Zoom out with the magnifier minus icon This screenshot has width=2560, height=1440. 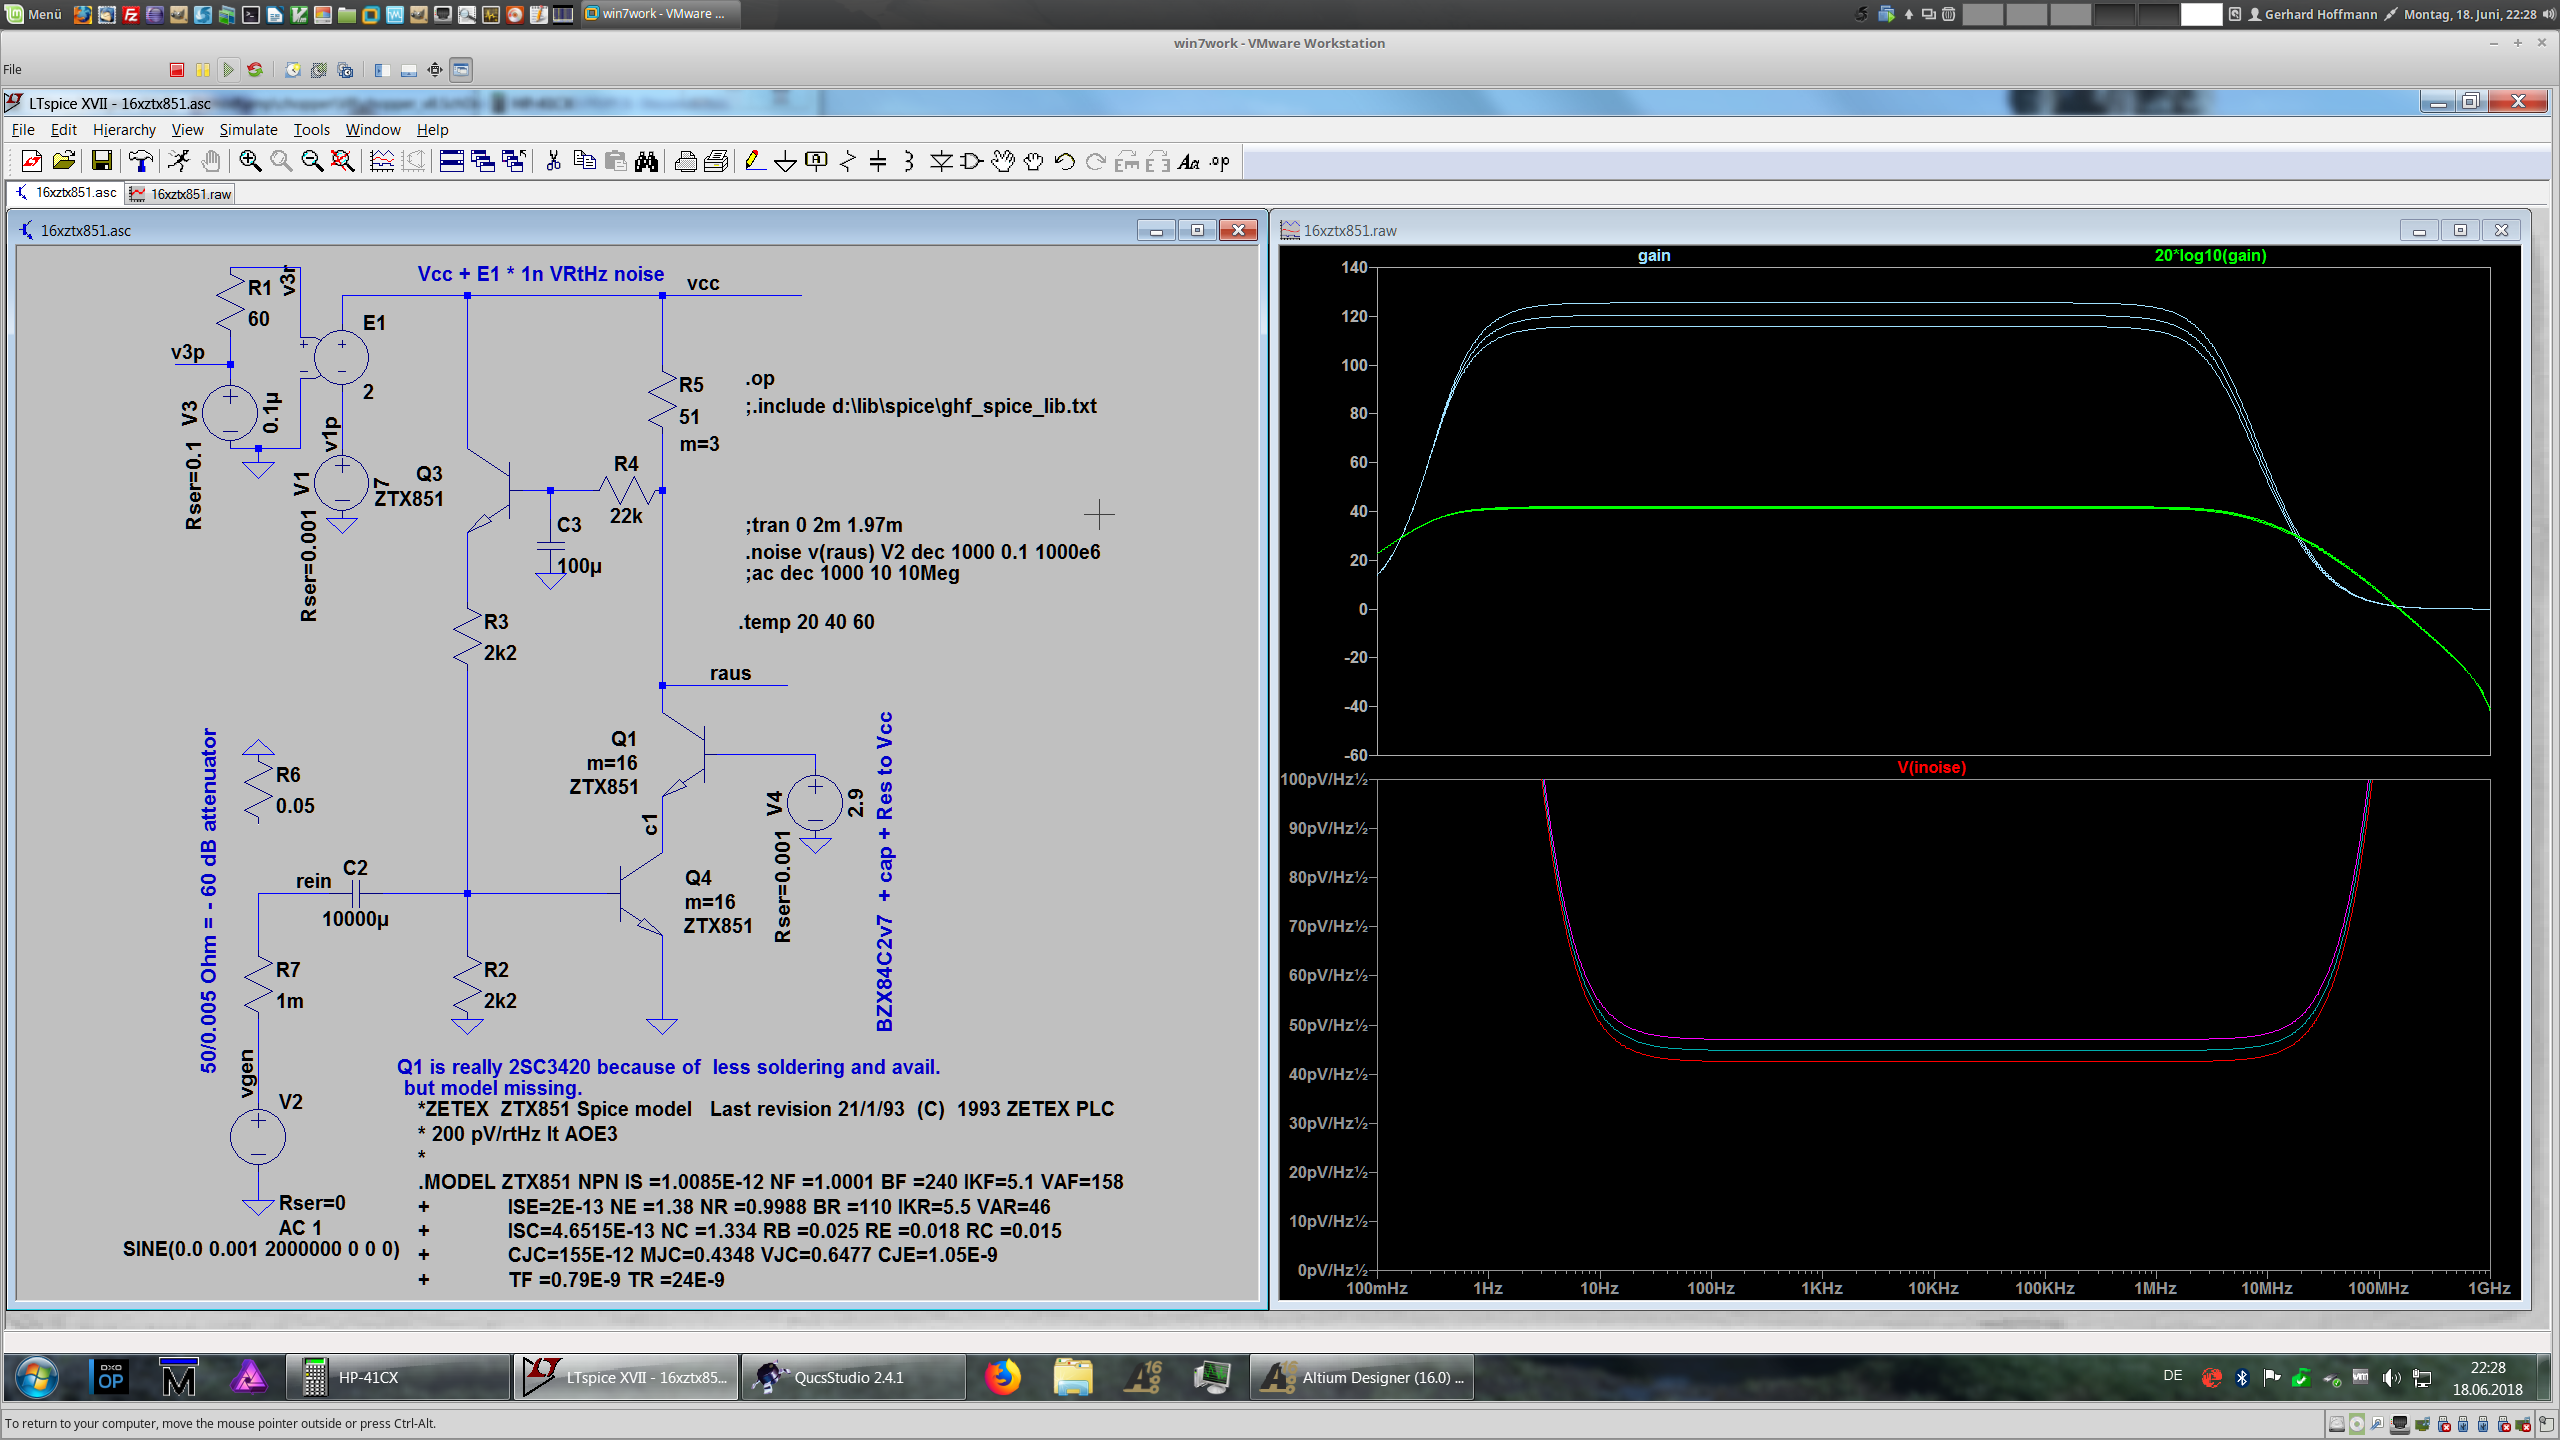click(312, 161)
